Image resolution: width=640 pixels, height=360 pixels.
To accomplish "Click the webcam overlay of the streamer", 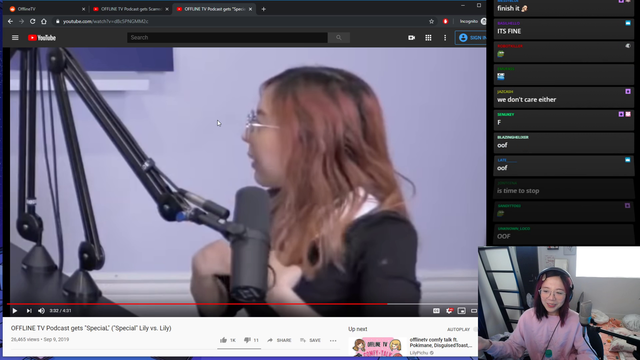I will point(559,302).
